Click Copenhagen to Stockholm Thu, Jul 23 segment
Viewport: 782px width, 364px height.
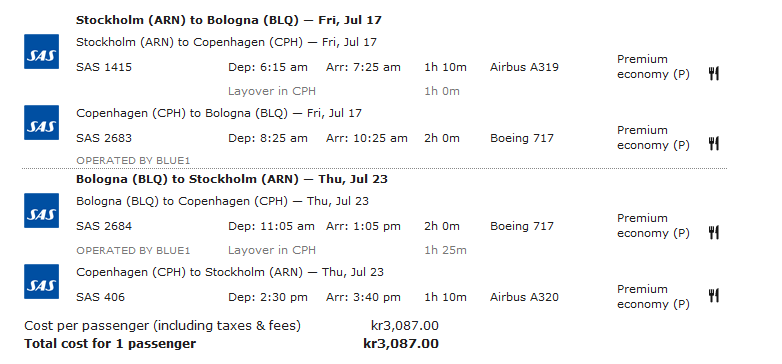230,272
